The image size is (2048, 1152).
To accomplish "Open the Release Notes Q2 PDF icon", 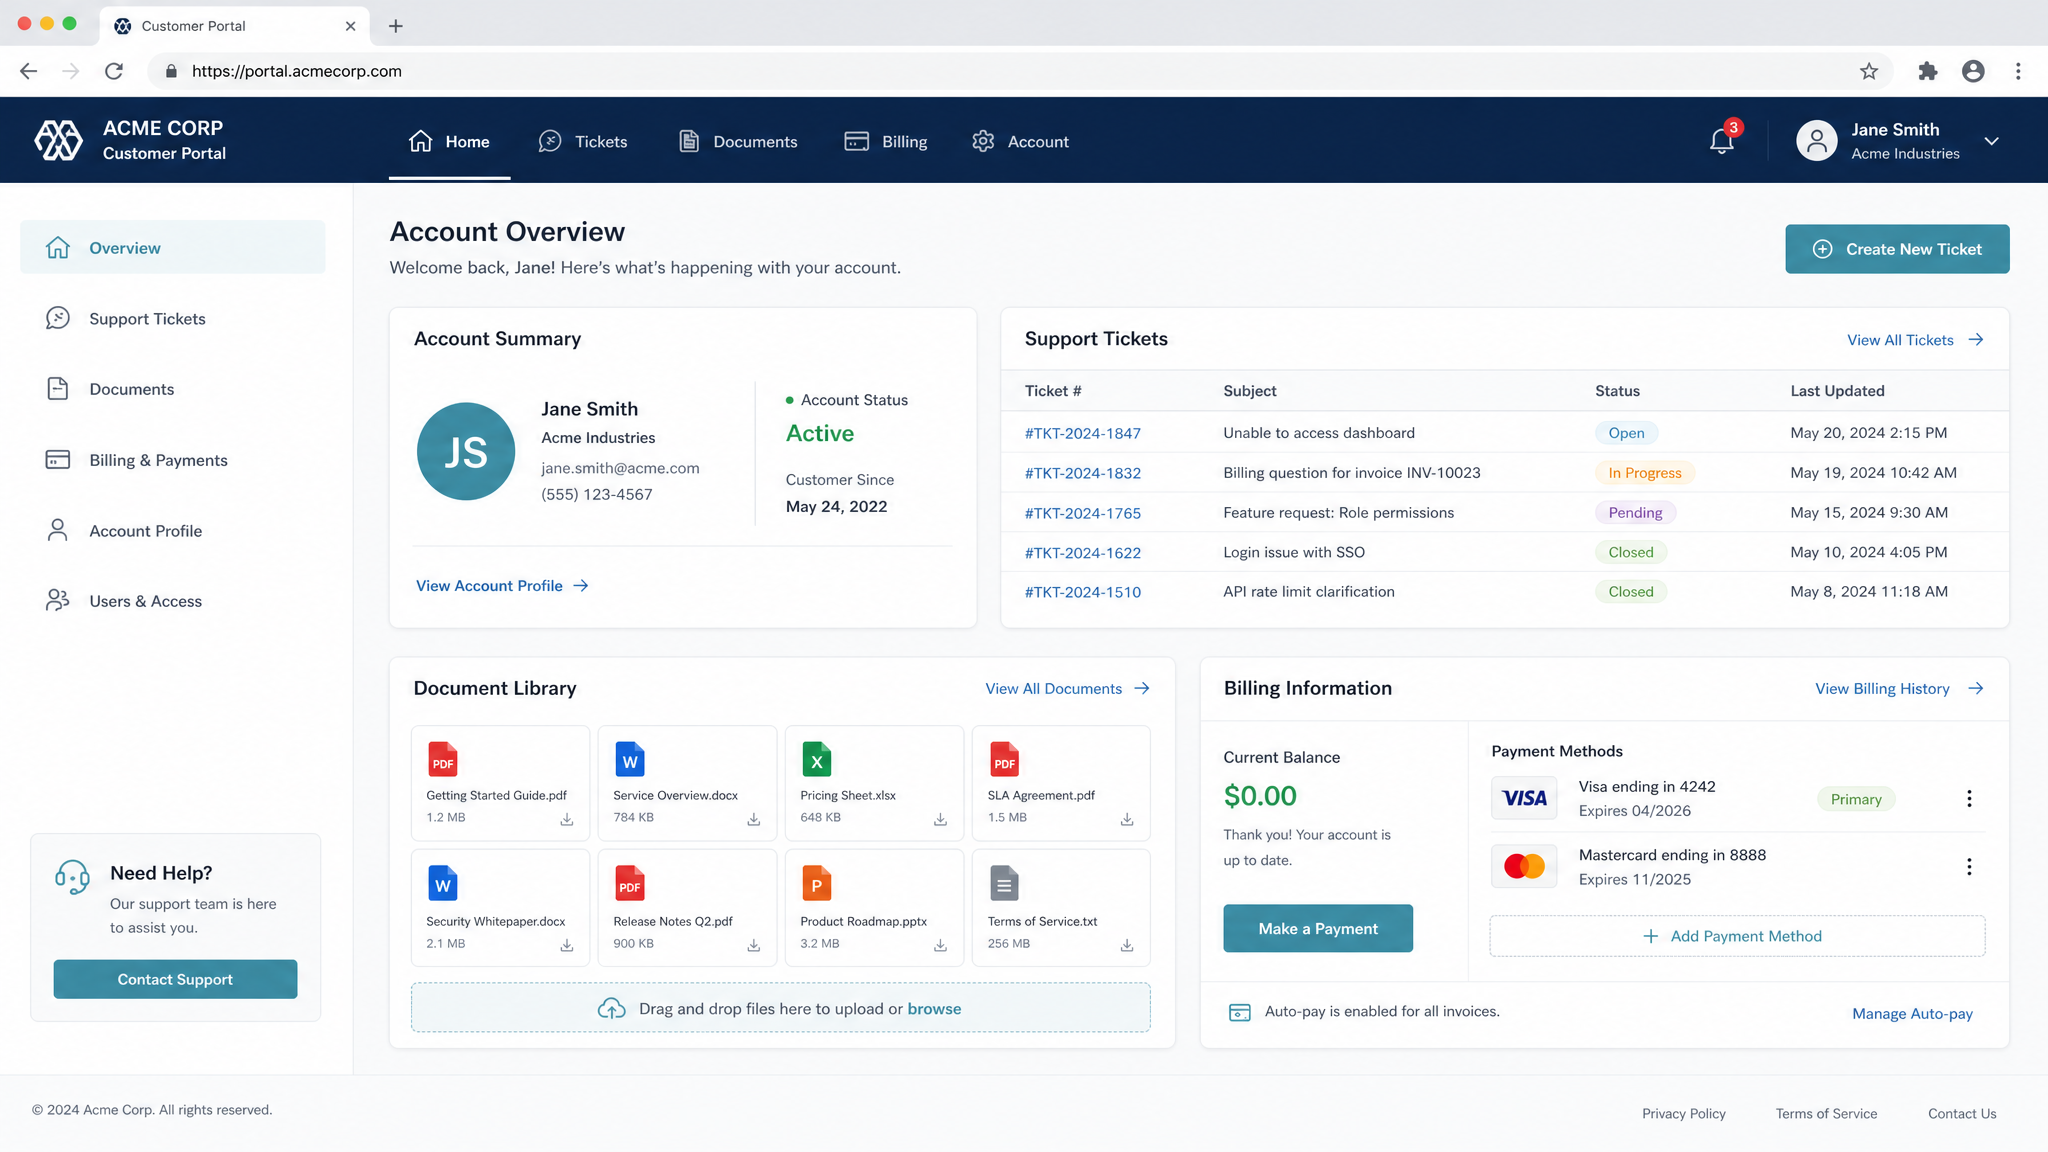I will tap(629, 883).
